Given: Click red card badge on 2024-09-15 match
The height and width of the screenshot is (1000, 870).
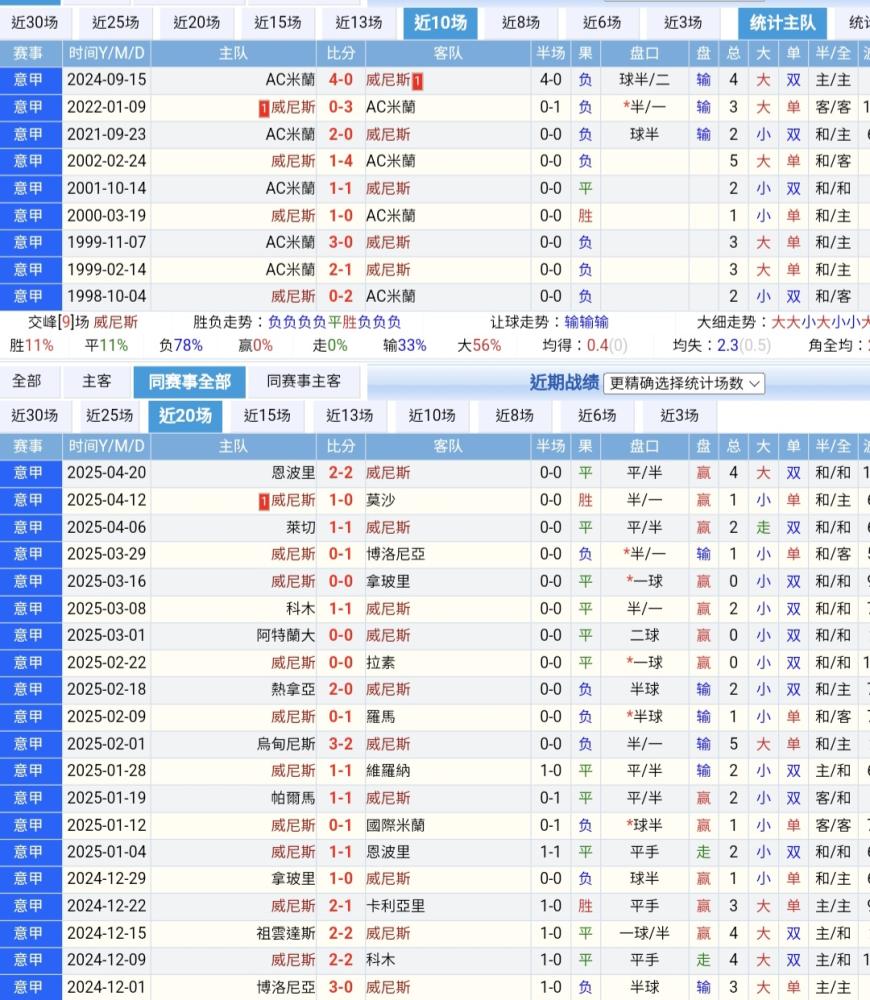Looking at the screenshot, I should tap(417, 80).
